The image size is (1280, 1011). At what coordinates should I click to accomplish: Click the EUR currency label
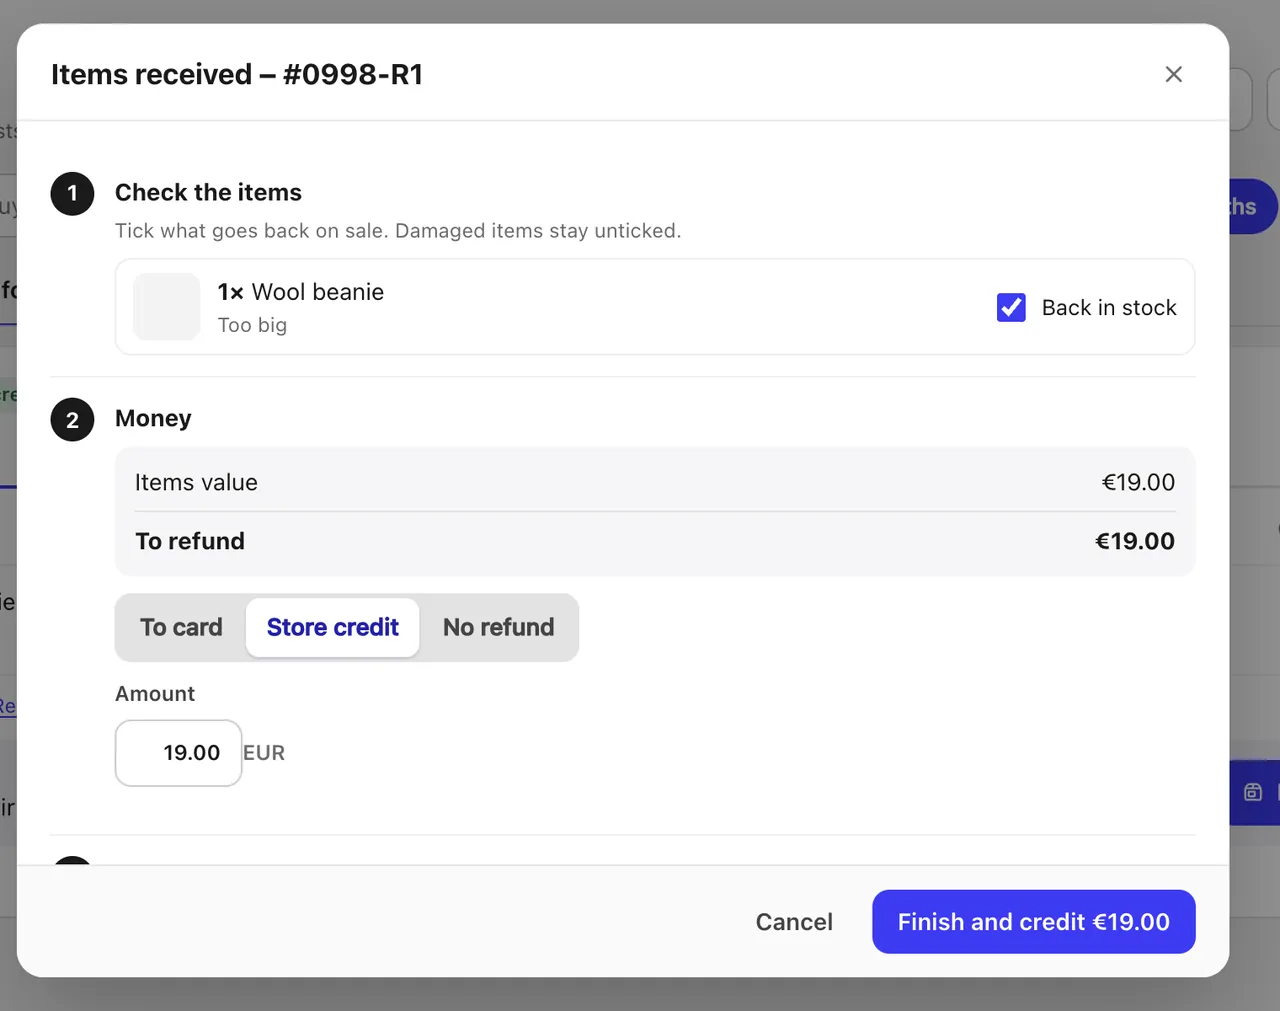(264, 753)
